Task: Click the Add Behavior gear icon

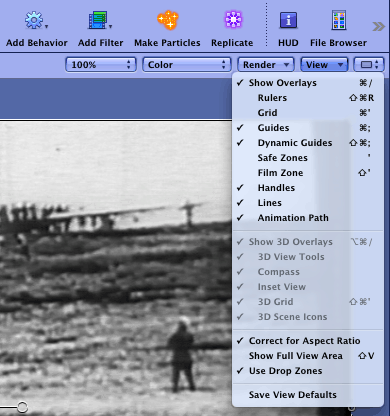Action: pos(34,20)
